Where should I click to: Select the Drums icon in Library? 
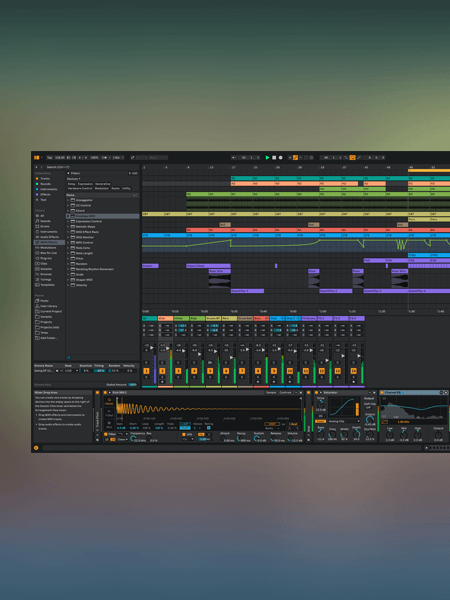point(37,227)
